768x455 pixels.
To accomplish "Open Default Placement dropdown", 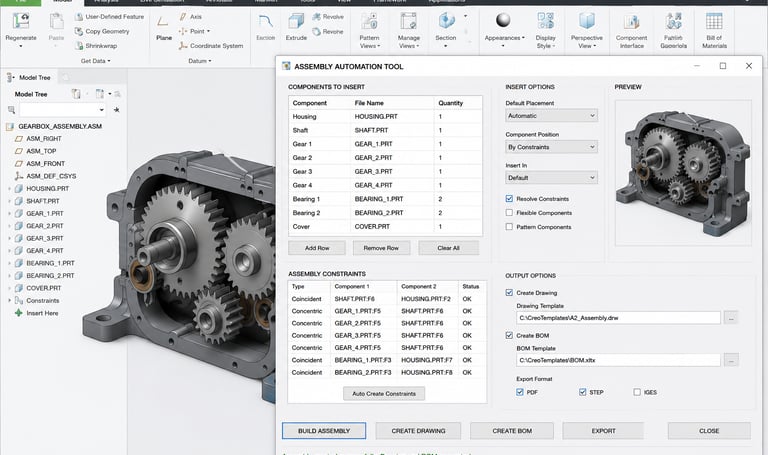I will click(x=552, y=116).
